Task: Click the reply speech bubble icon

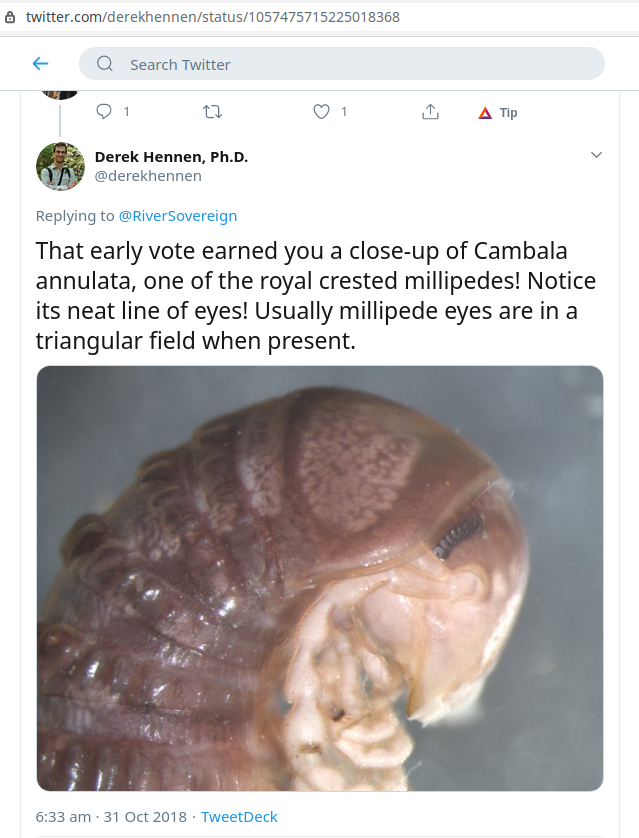Action: pyautogui.click(x=104, y=112)
